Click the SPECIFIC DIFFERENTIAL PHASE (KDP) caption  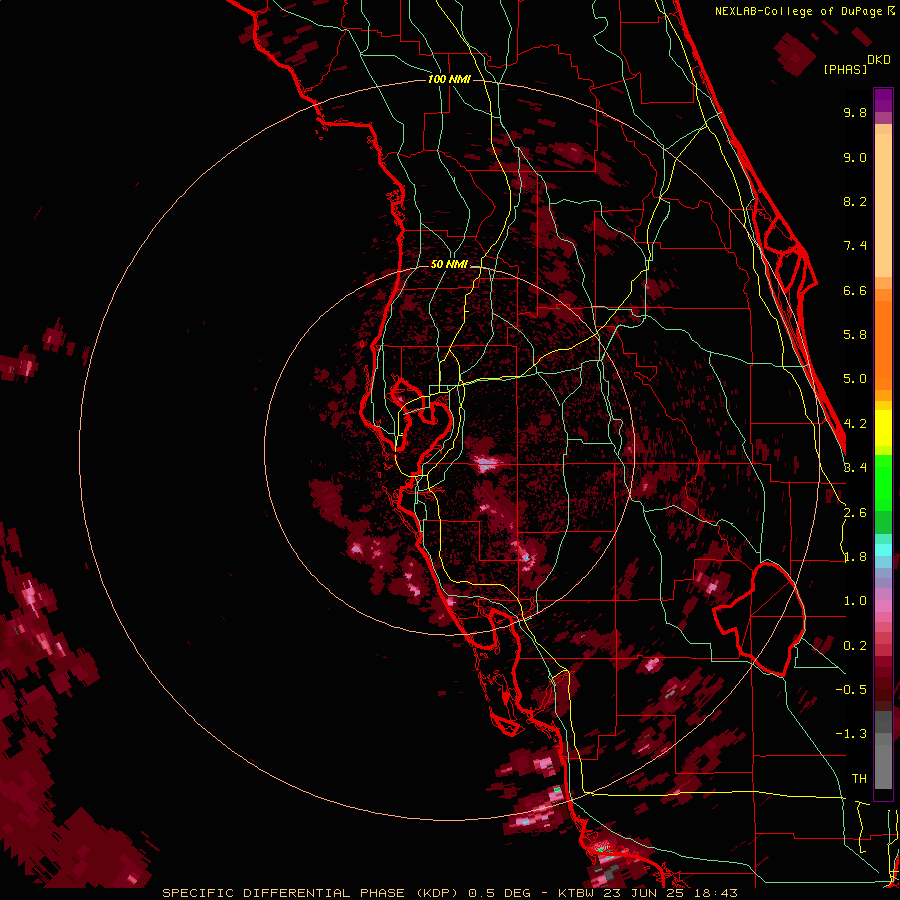[312, 893]
